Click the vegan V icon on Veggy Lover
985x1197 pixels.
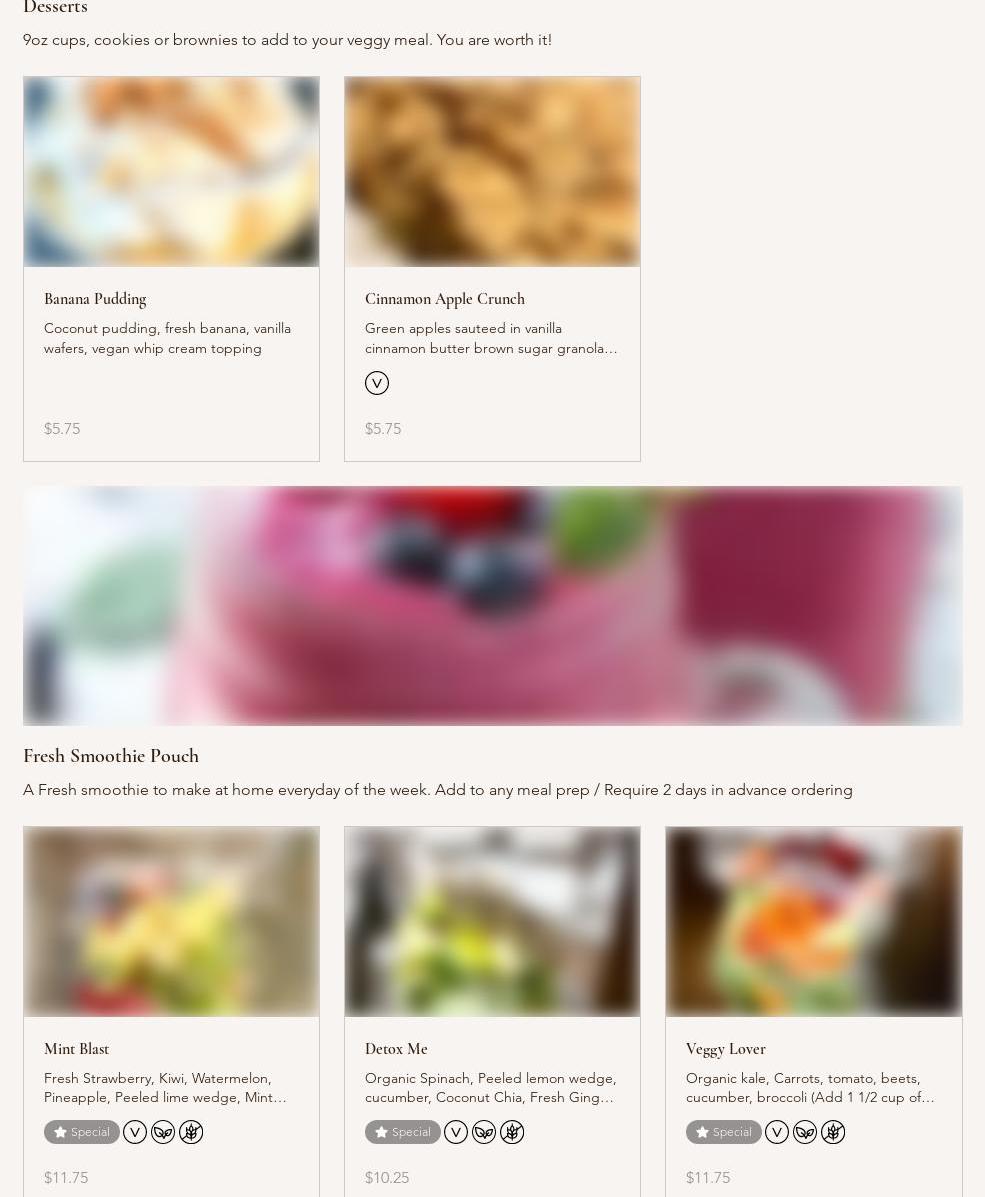[x=777, y=1132]
